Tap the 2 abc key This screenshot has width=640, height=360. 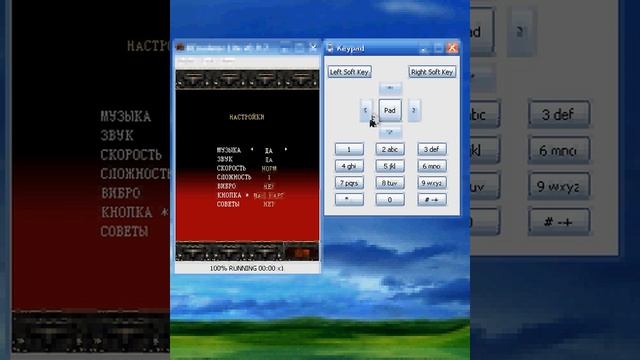390,149
